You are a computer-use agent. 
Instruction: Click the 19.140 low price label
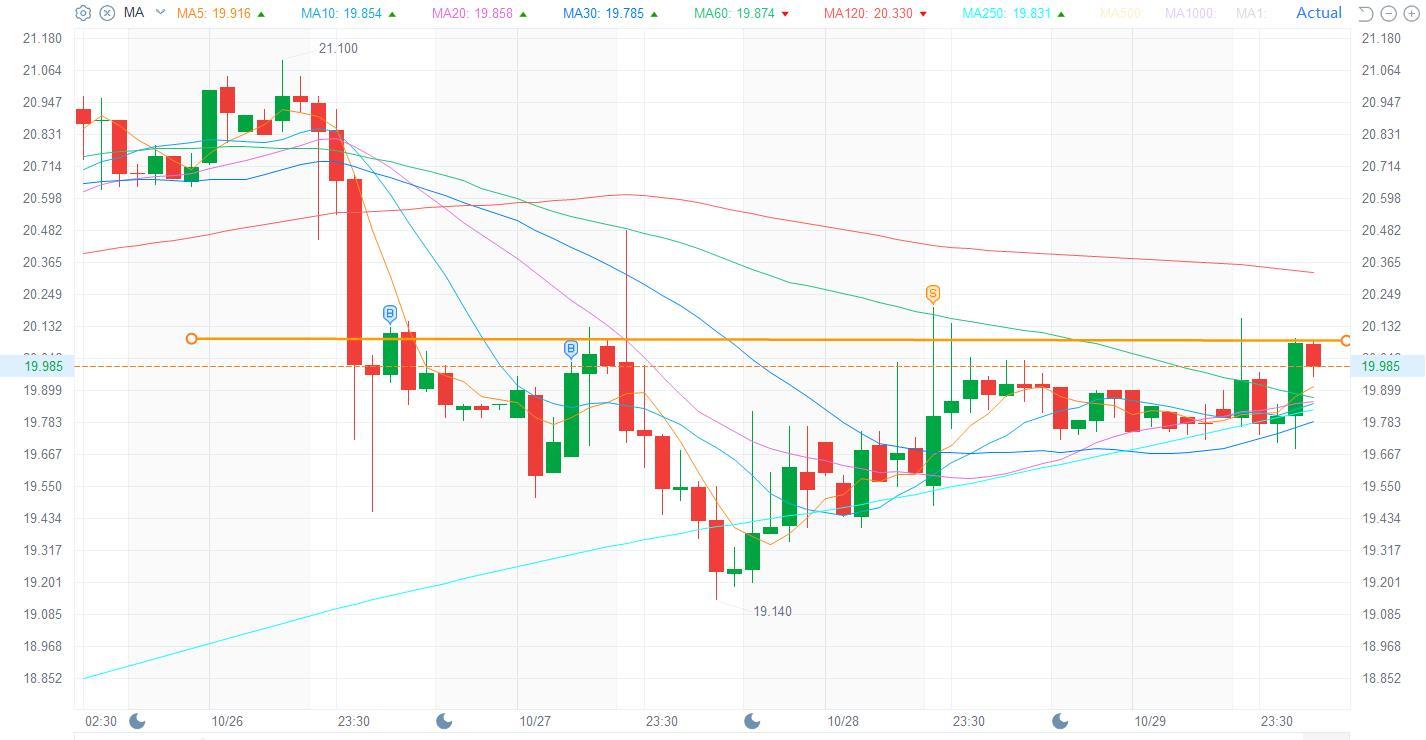click(x=772, y=611)
